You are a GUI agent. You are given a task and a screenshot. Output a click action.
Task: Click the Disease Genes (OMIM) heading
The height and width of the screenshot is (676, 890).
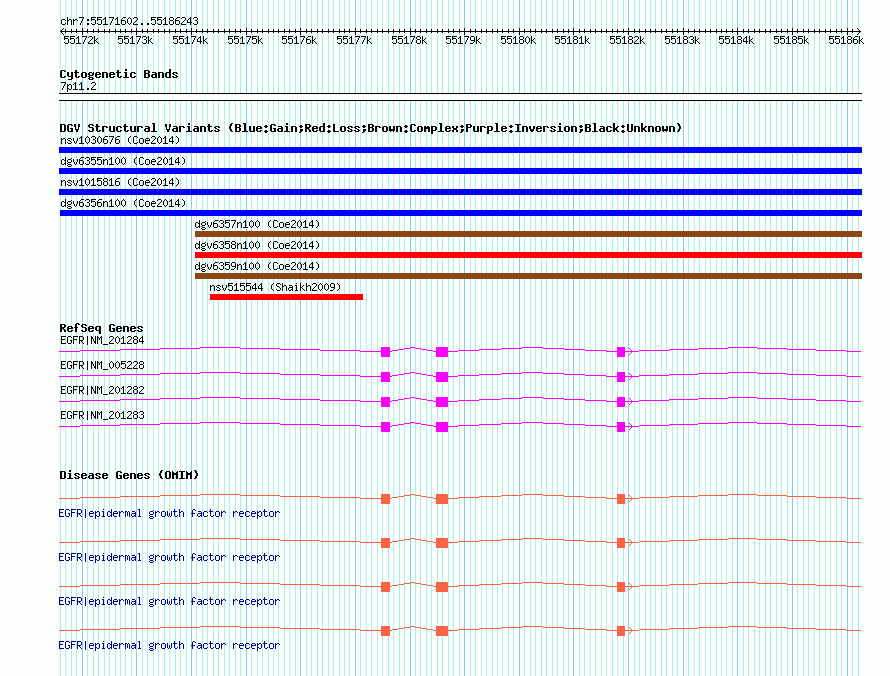coord(129,475)
